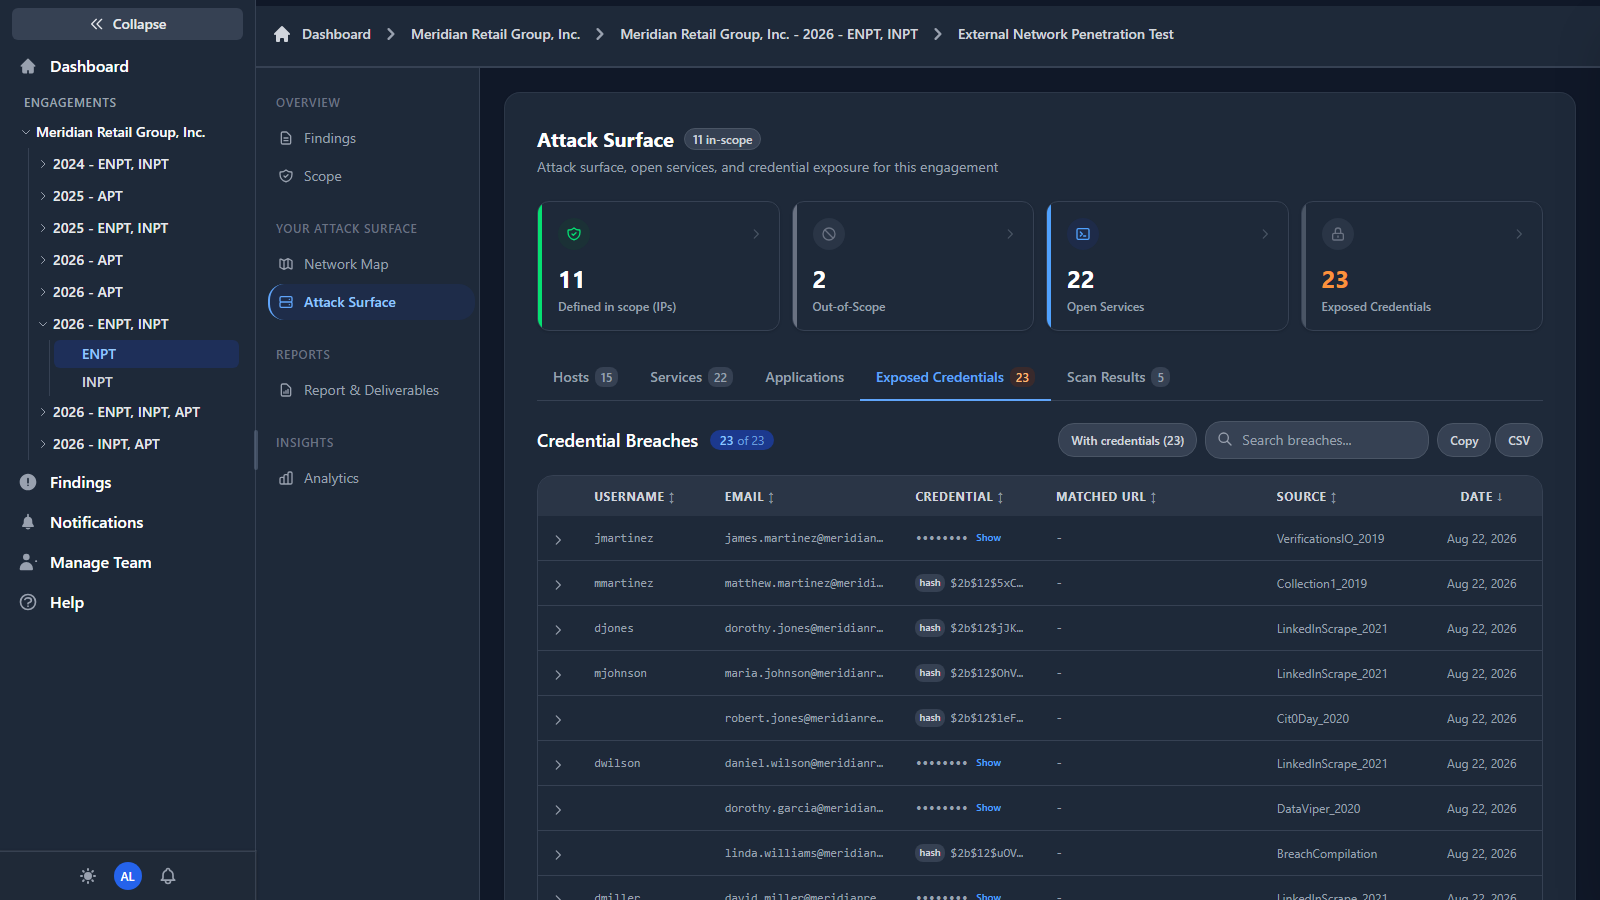Click the Notifications bell icon next to Notifications label

(x=28, y=522)
